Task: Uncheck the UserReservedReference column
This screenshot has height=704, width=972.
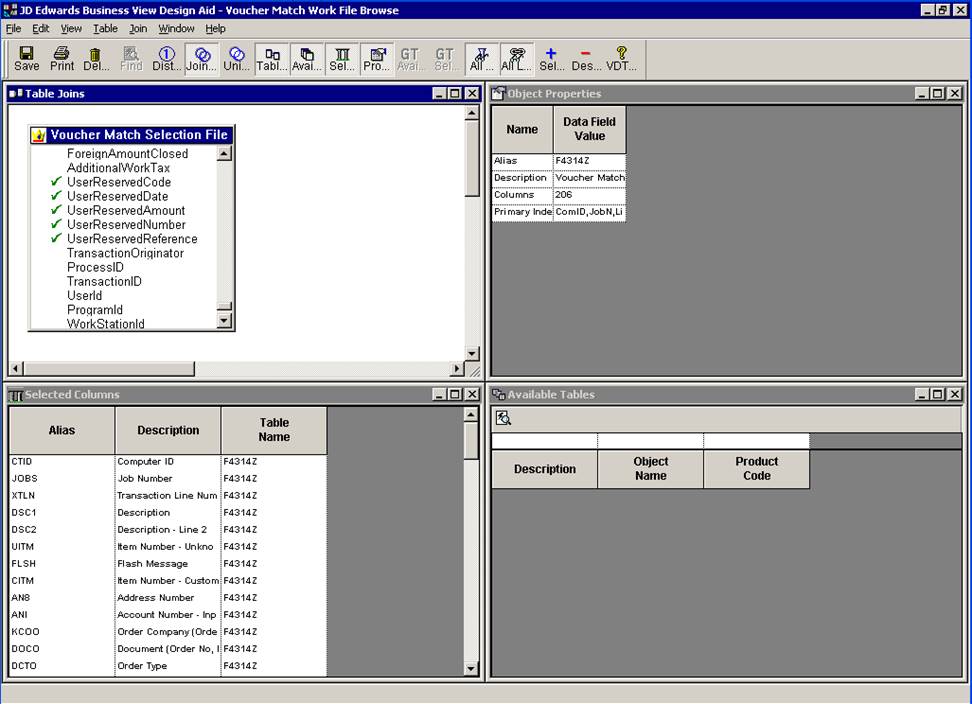Action: 56,239
